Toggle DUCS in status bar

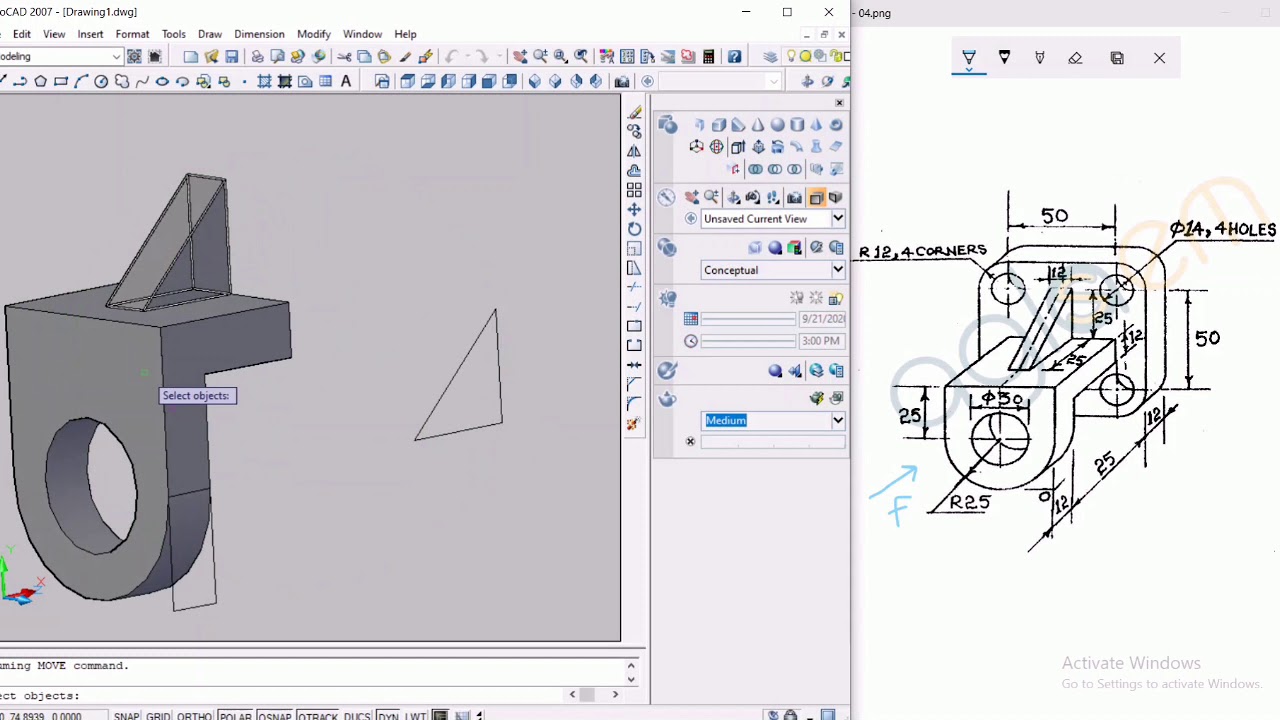tap(357, 716)
